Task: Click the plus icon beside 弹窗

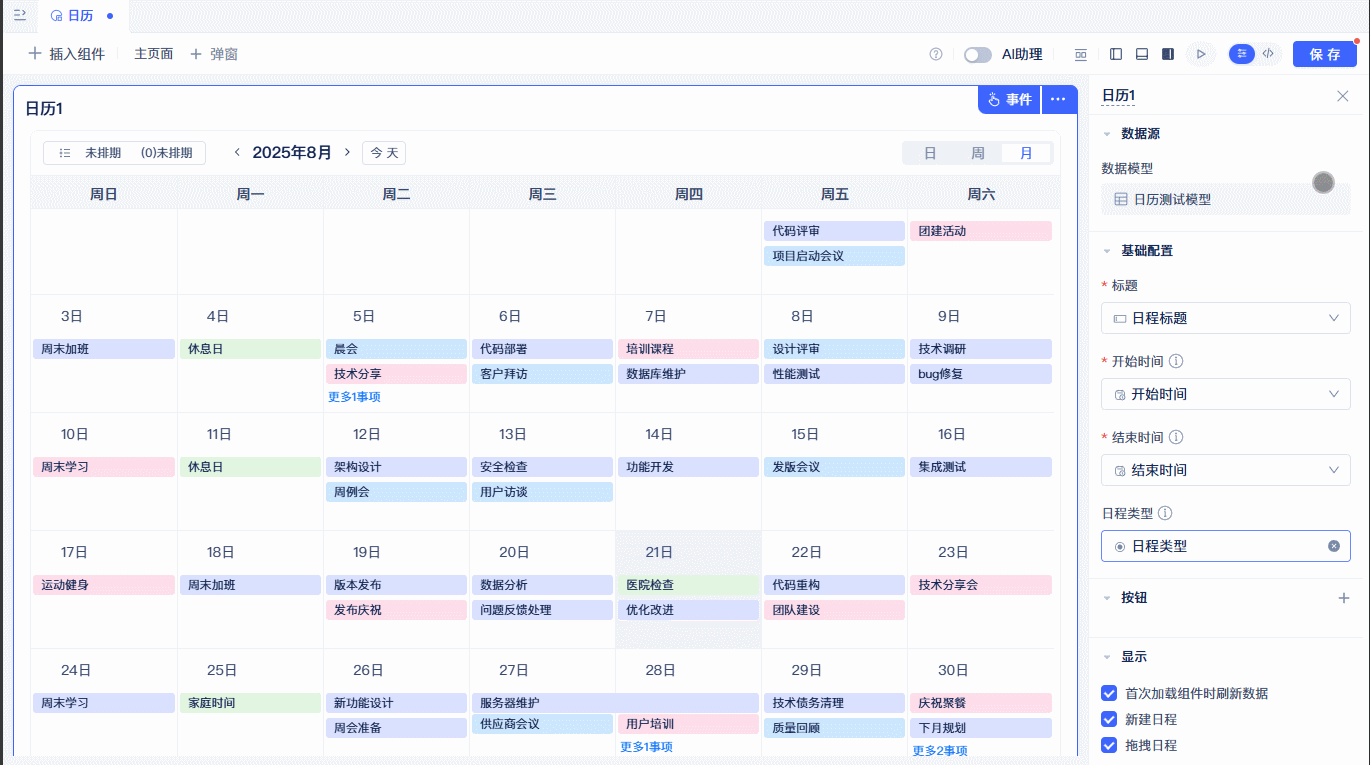Action: [x=196, y=54]
